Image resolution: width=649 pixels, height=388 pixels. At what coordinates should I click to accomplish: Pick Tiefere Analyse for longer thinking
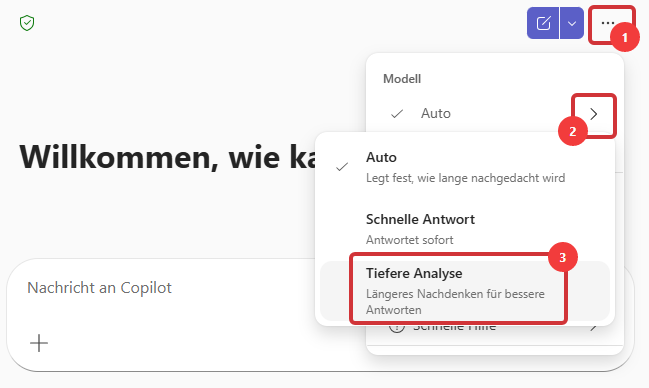[465, 291]
